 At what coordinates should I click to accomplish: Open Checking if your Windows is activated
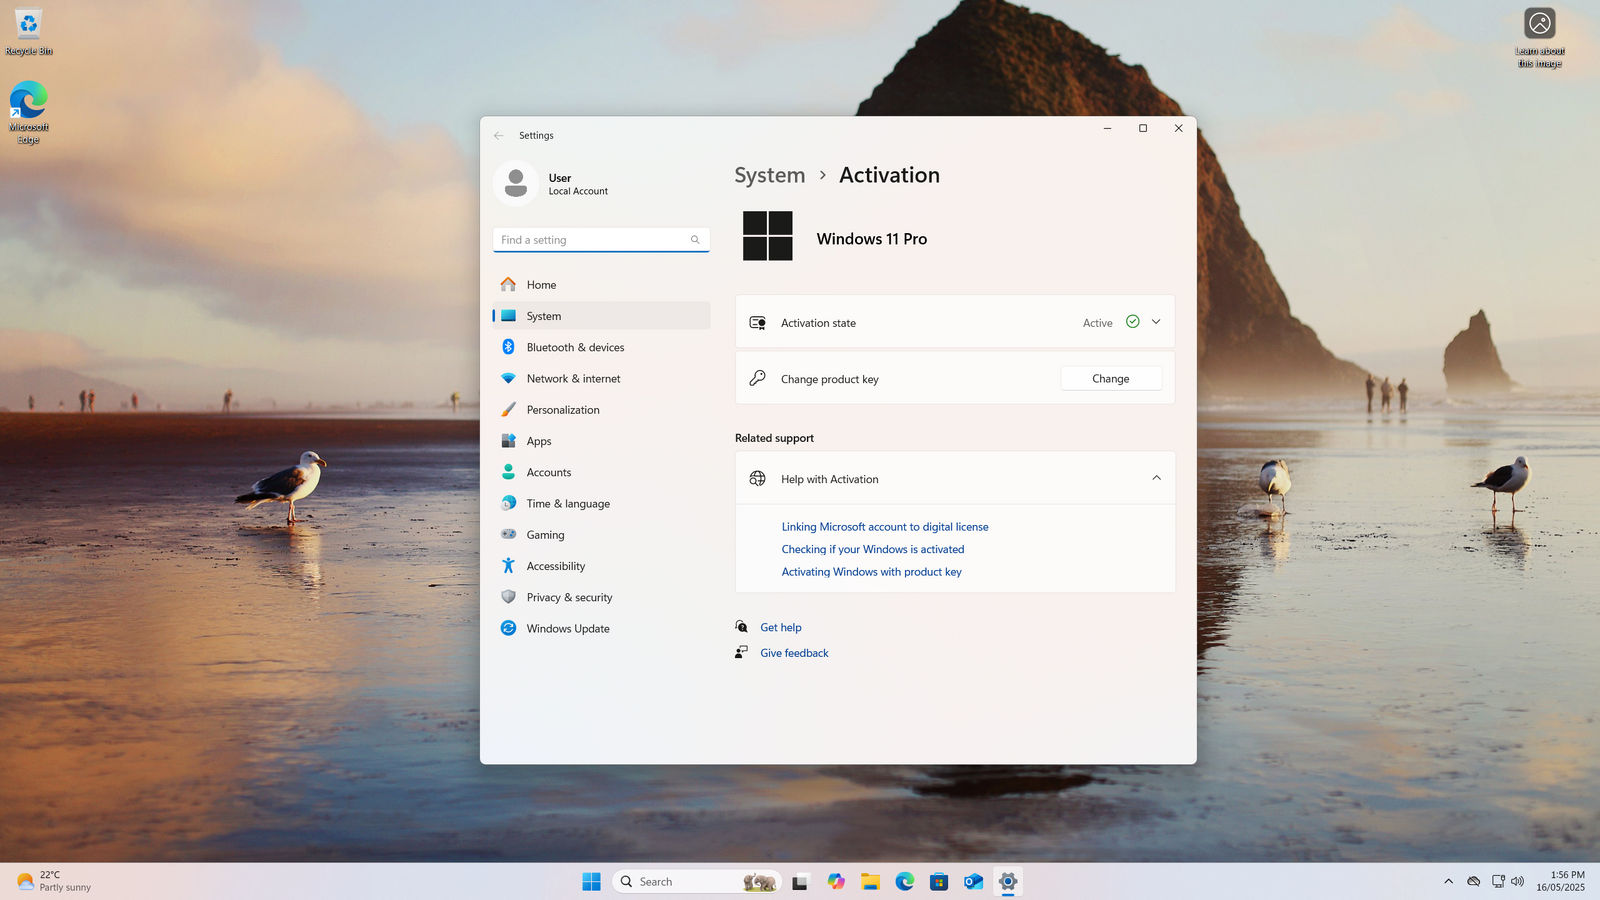click(873, 549)
